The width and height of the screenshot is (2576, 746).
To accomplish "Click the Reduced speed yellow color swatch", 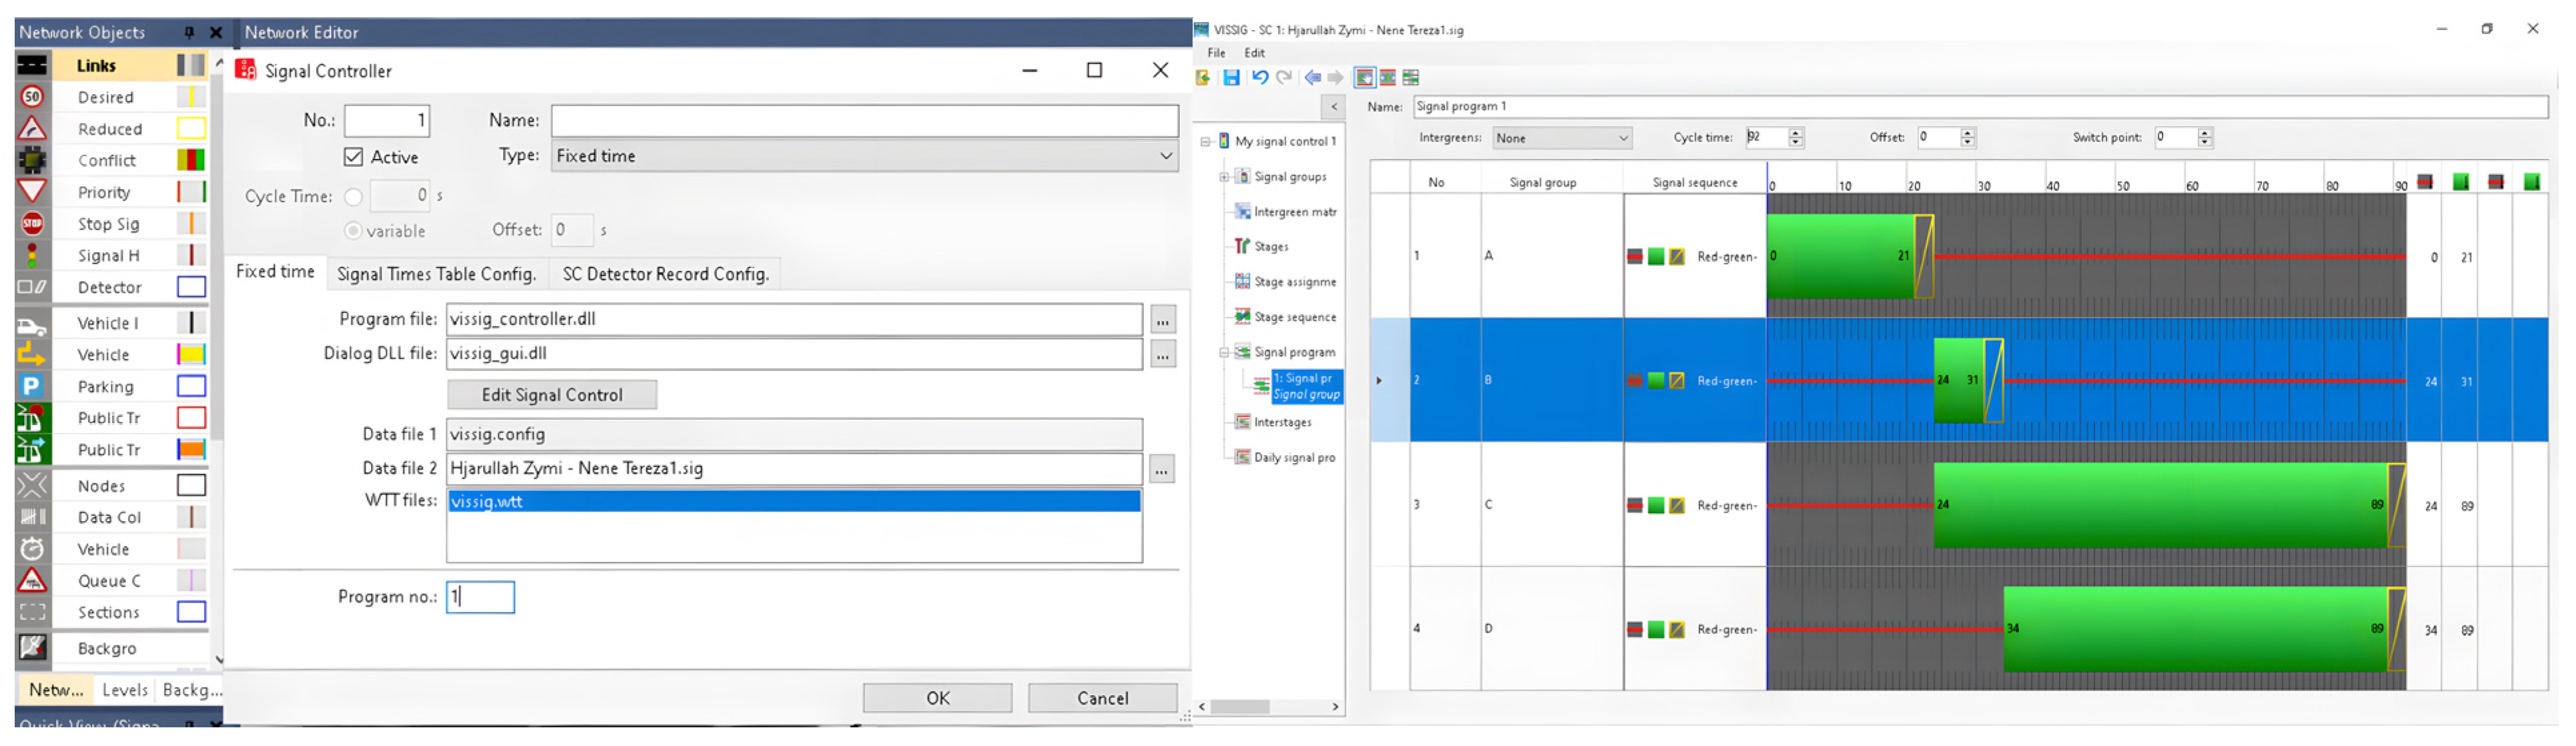I will (x=191, y=129).
